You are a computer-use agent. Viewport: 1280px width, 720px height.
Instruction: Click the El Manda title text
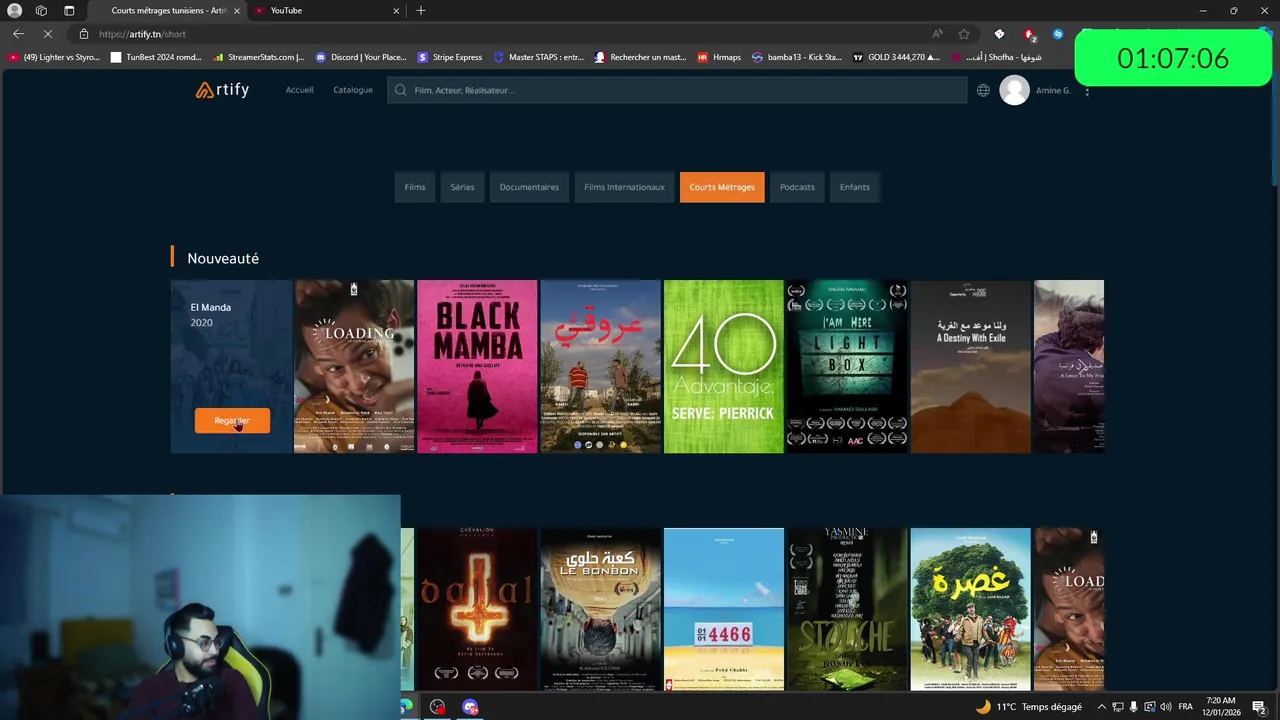(210, 307)
